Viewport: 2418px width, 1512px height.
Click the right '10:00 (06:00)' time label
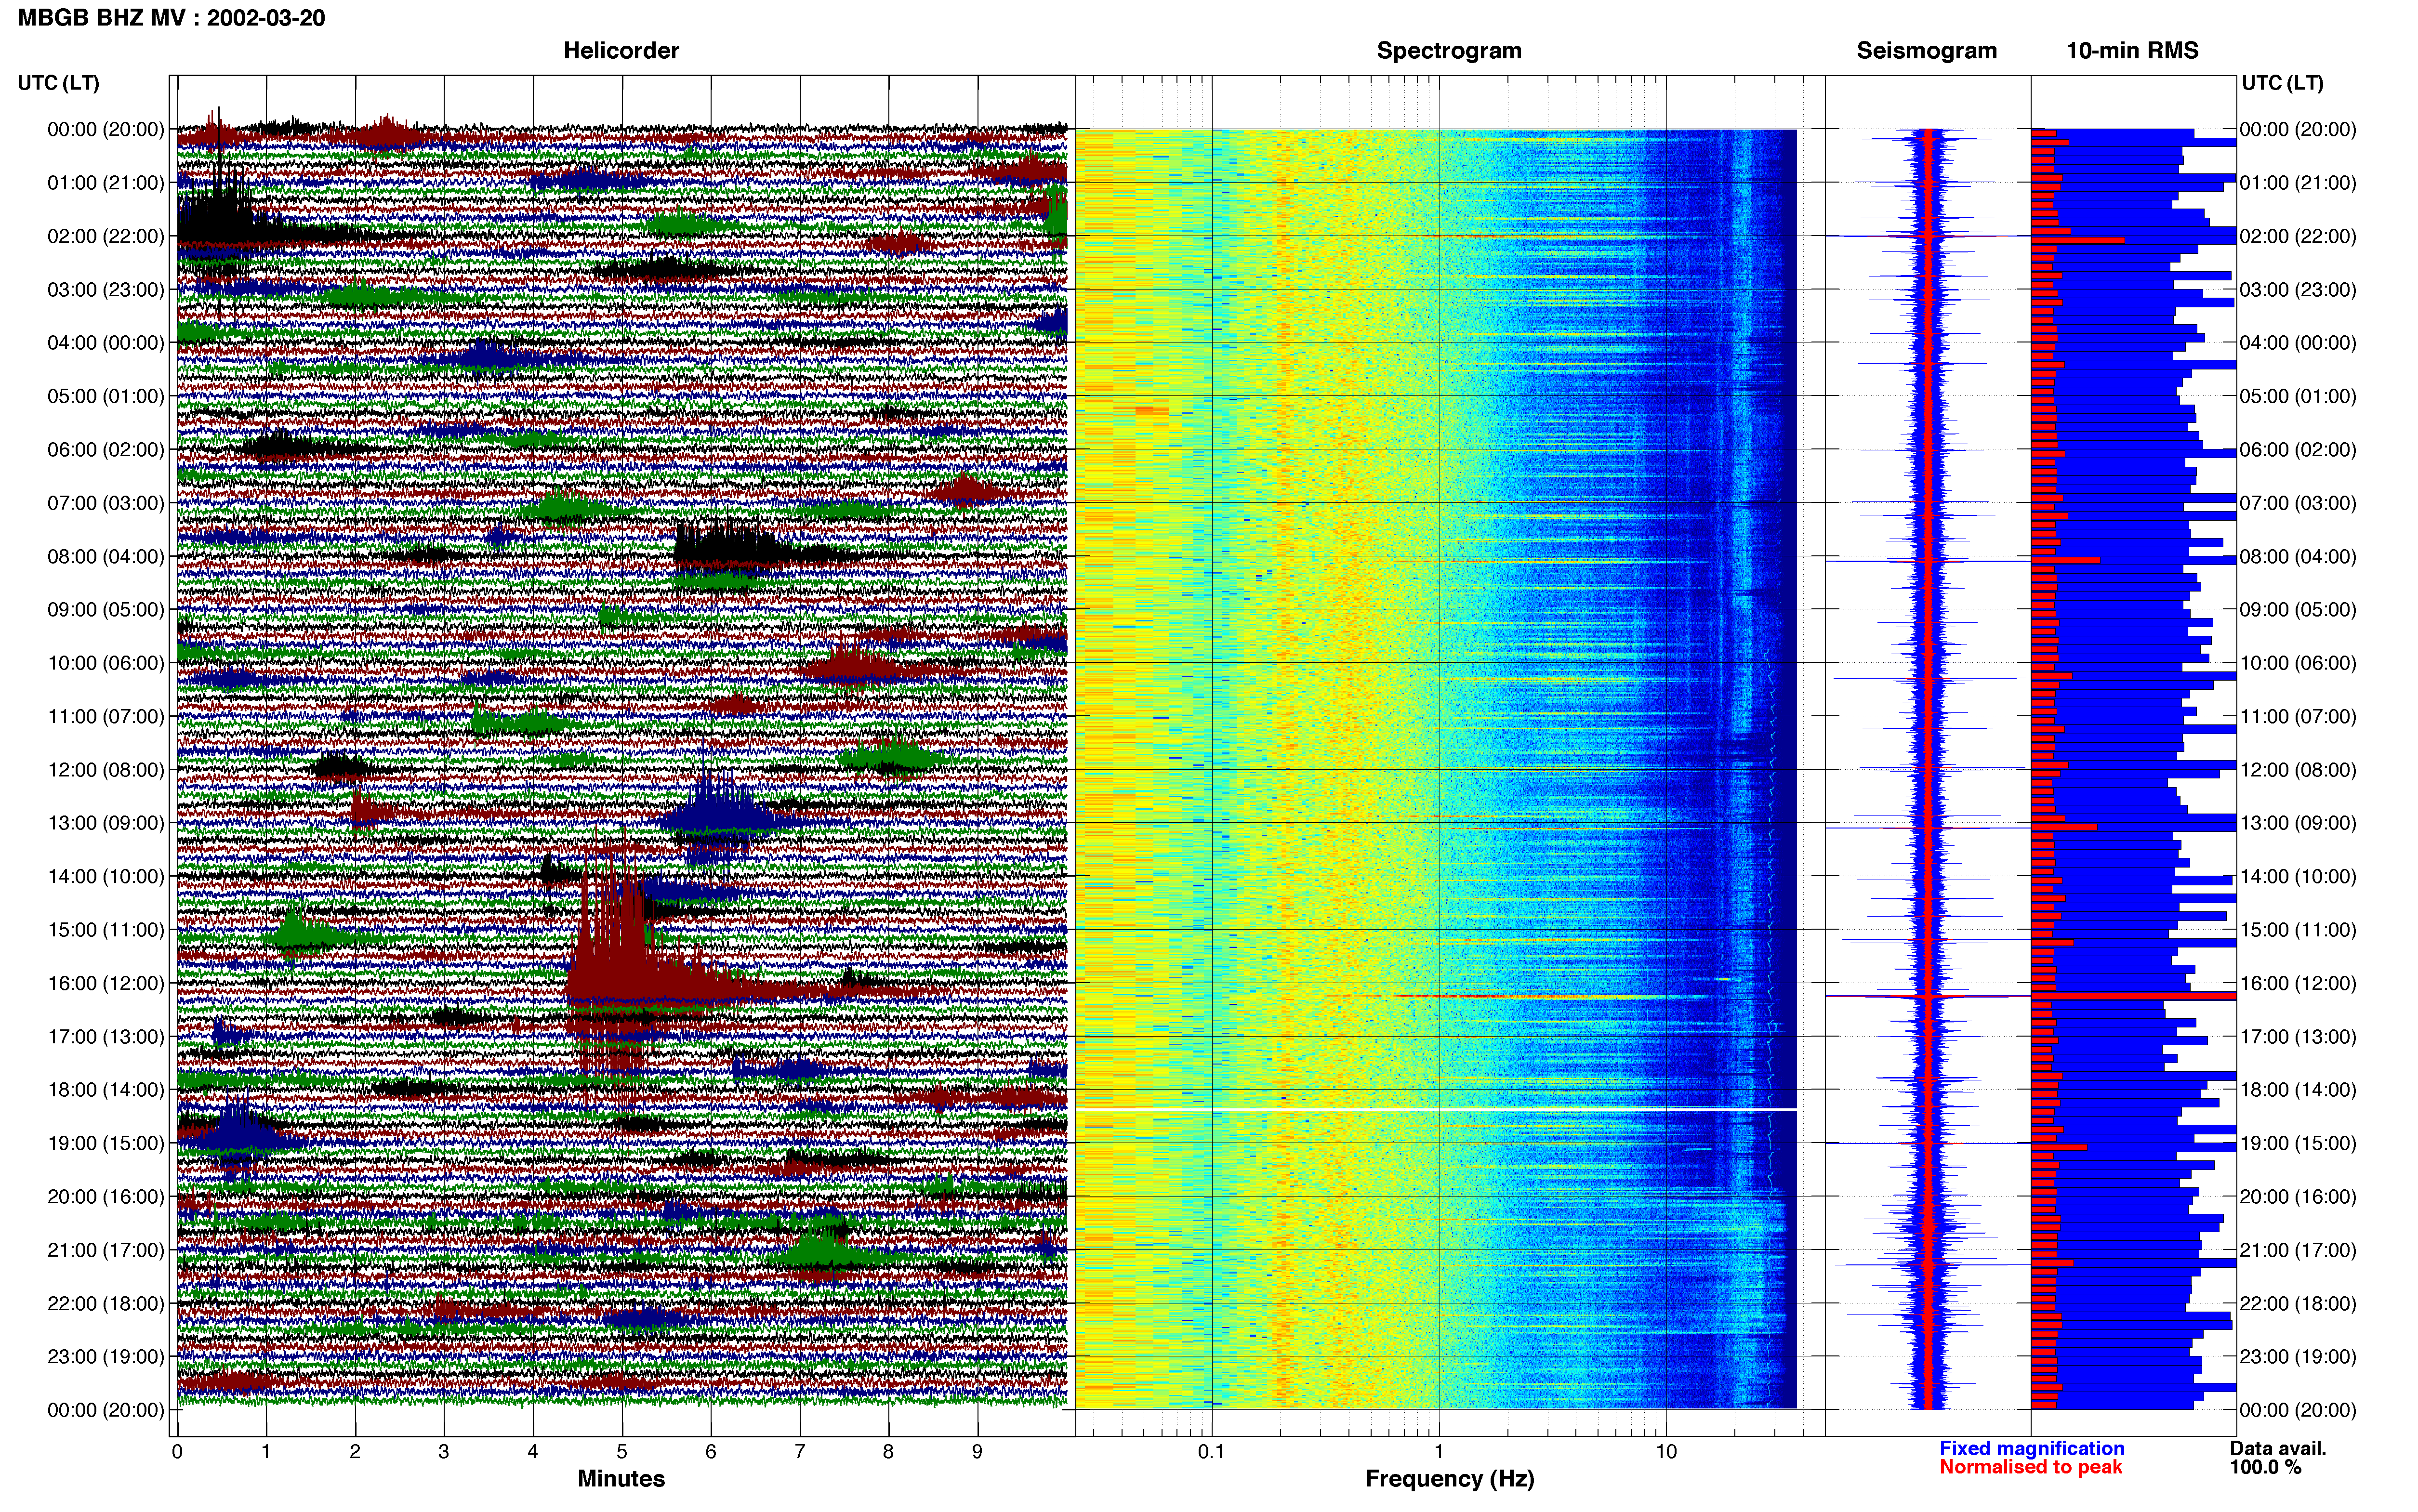click(2298, 663)
